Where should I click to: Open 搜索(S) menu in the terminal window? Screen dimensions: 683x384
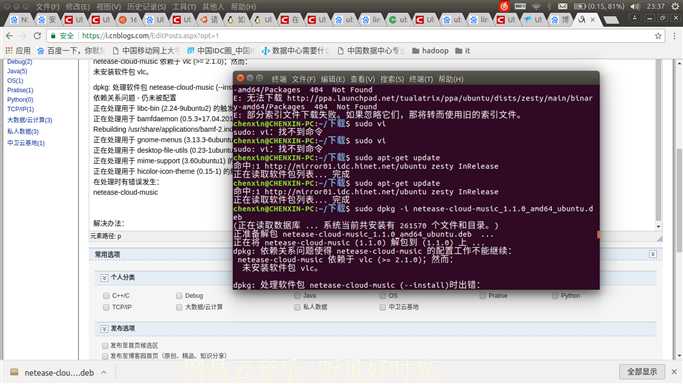pyautogui.click(x=392, y=79)
